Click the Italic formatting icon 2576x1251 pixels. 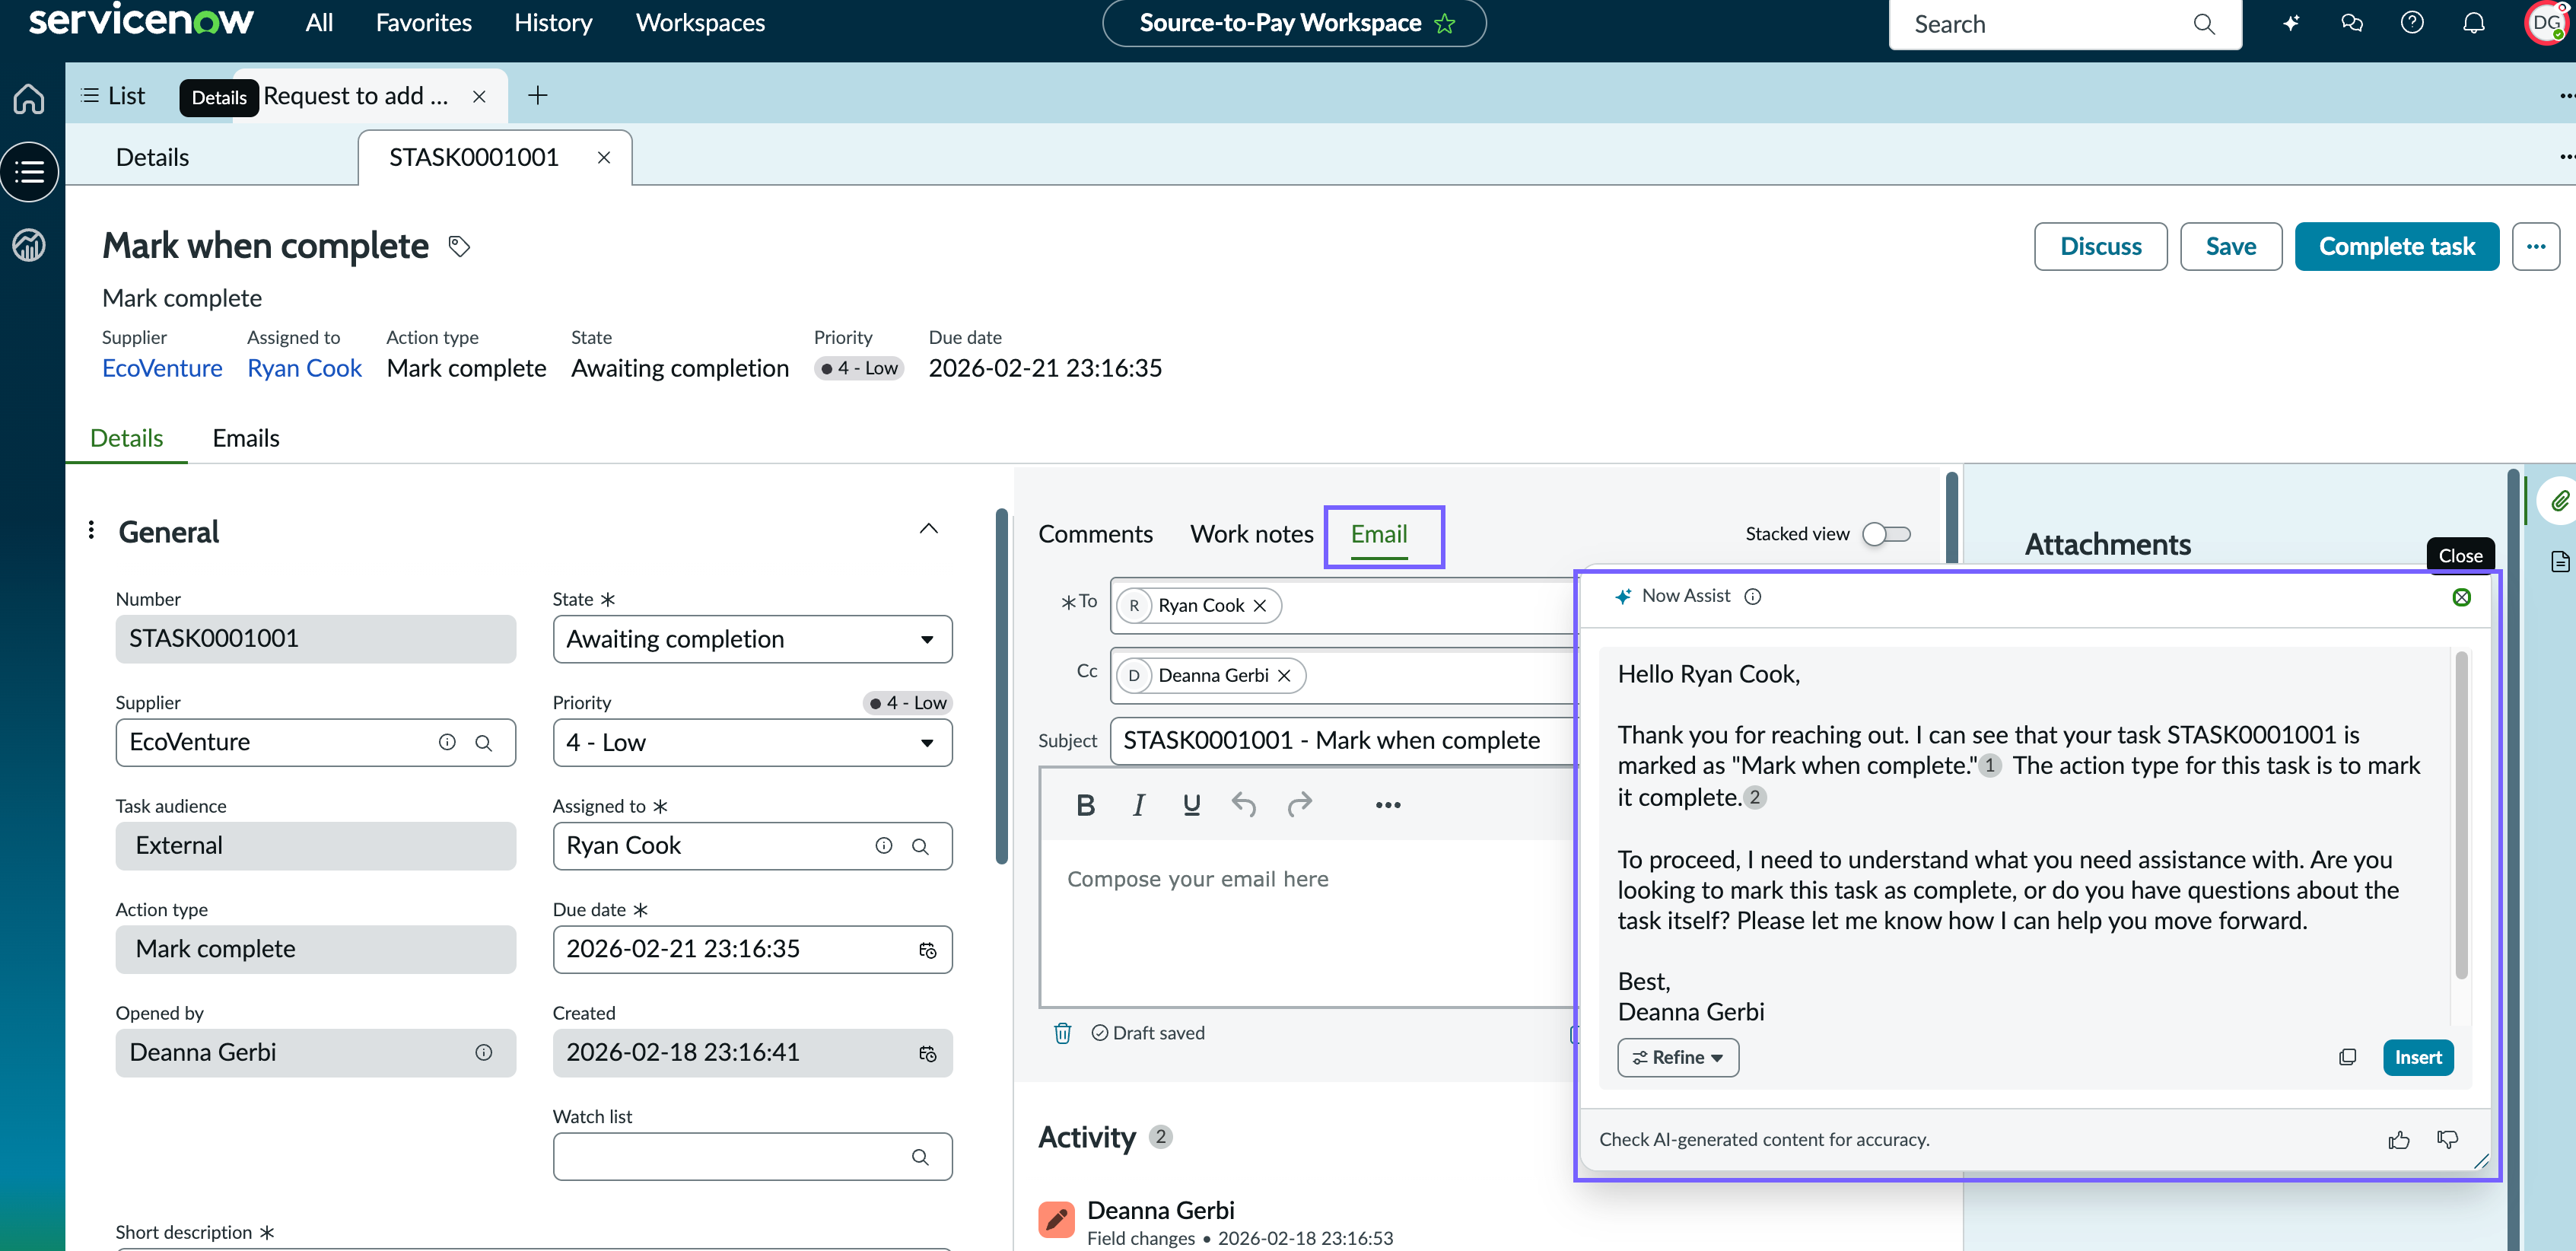coord(1138,805)
